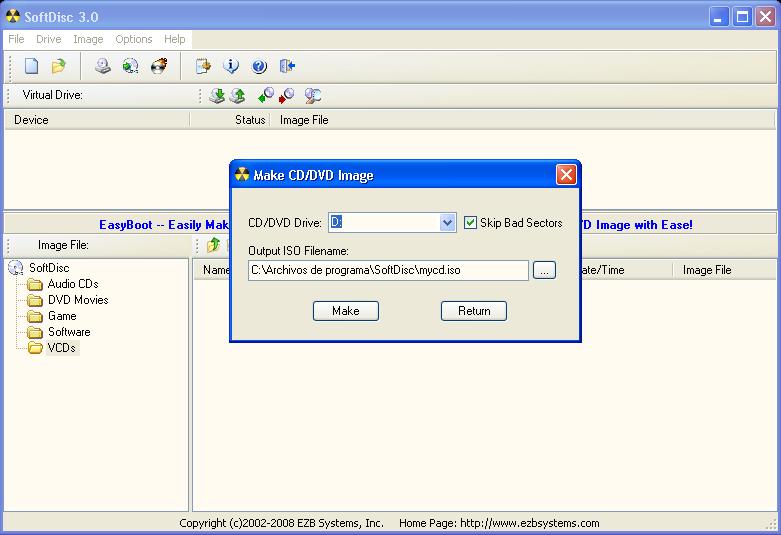This screenshot has width=781, height=535.
Task: Click the disc-on-drive icon in main toolbar
Action: [103, 66]
